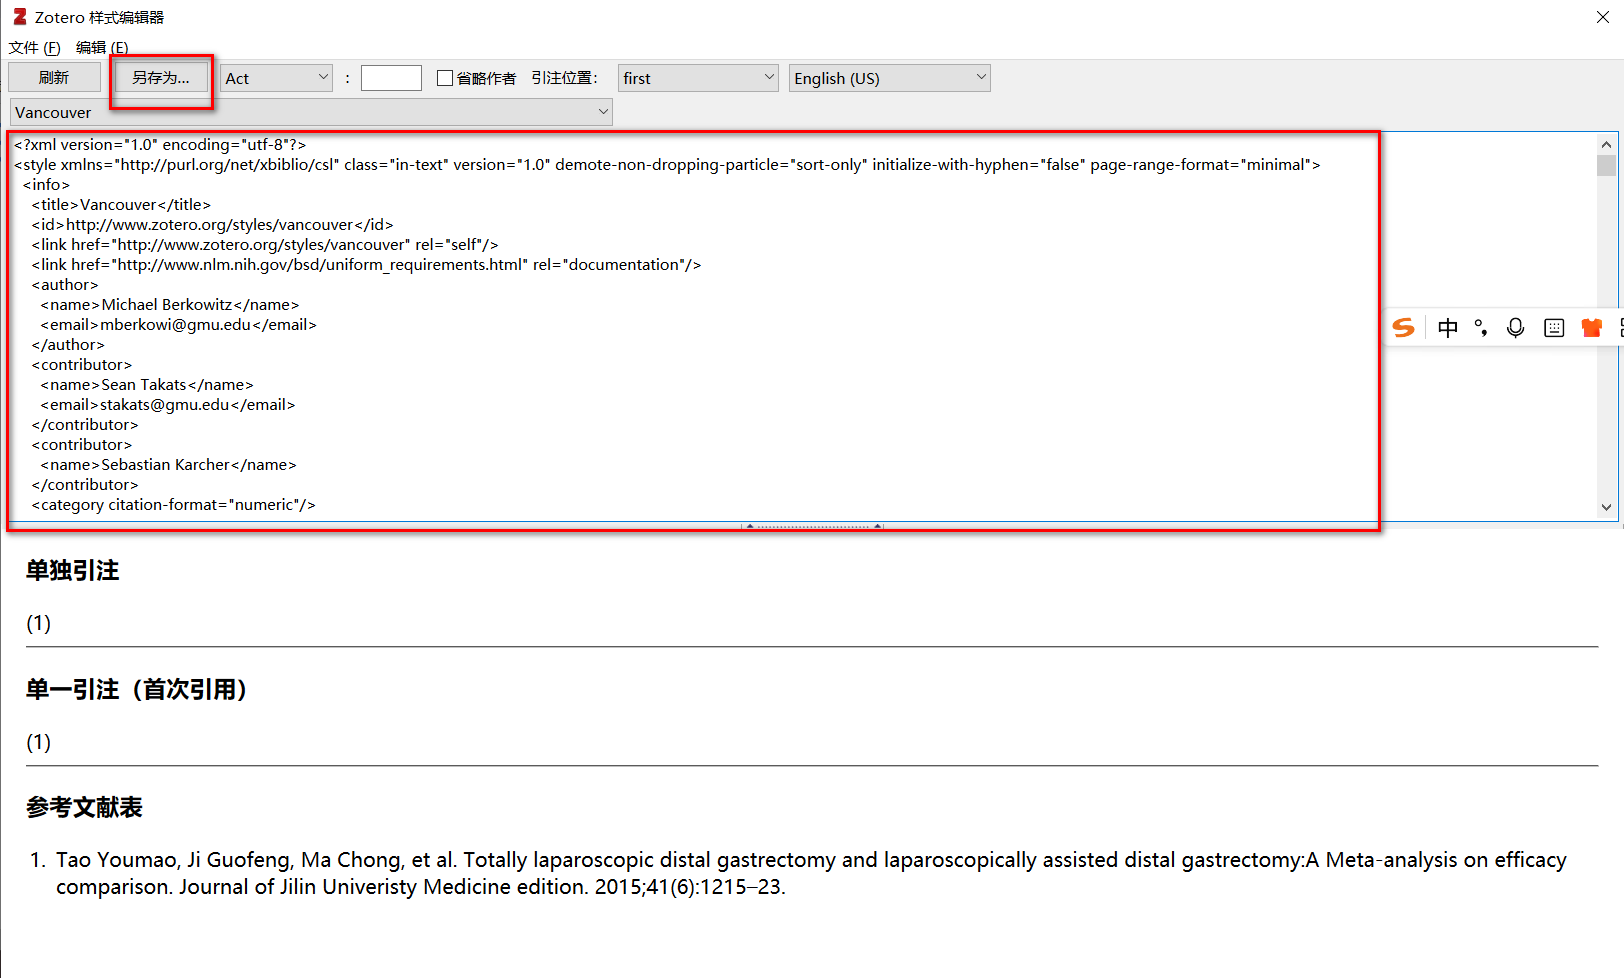Open the English (US) language dropdown
This screenshot has width=1624, height=978.
click(889, 78)
